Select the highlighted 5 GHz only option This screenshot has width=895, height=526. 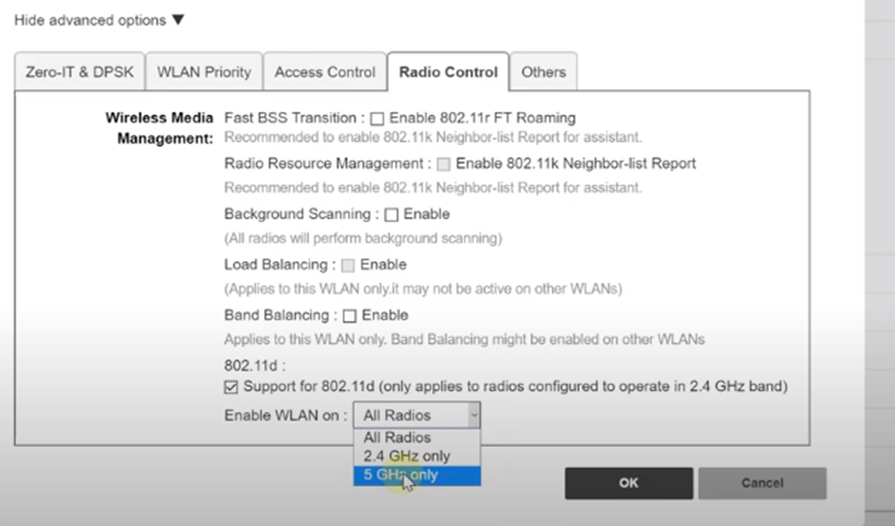pyautogui.click(x=400, y=475)
